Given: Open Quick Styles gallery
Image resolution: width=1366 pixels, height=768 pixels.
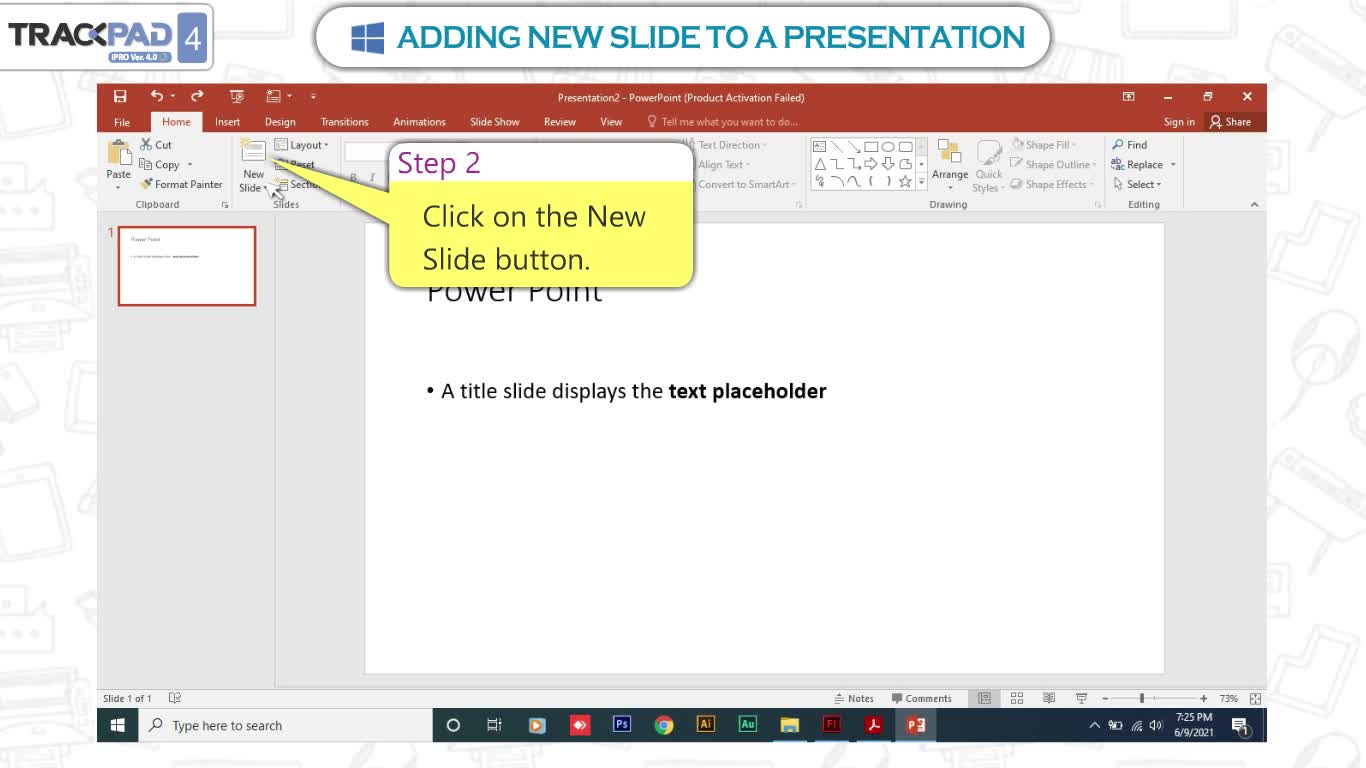Looking at the screenshot, I should (988, 166).
